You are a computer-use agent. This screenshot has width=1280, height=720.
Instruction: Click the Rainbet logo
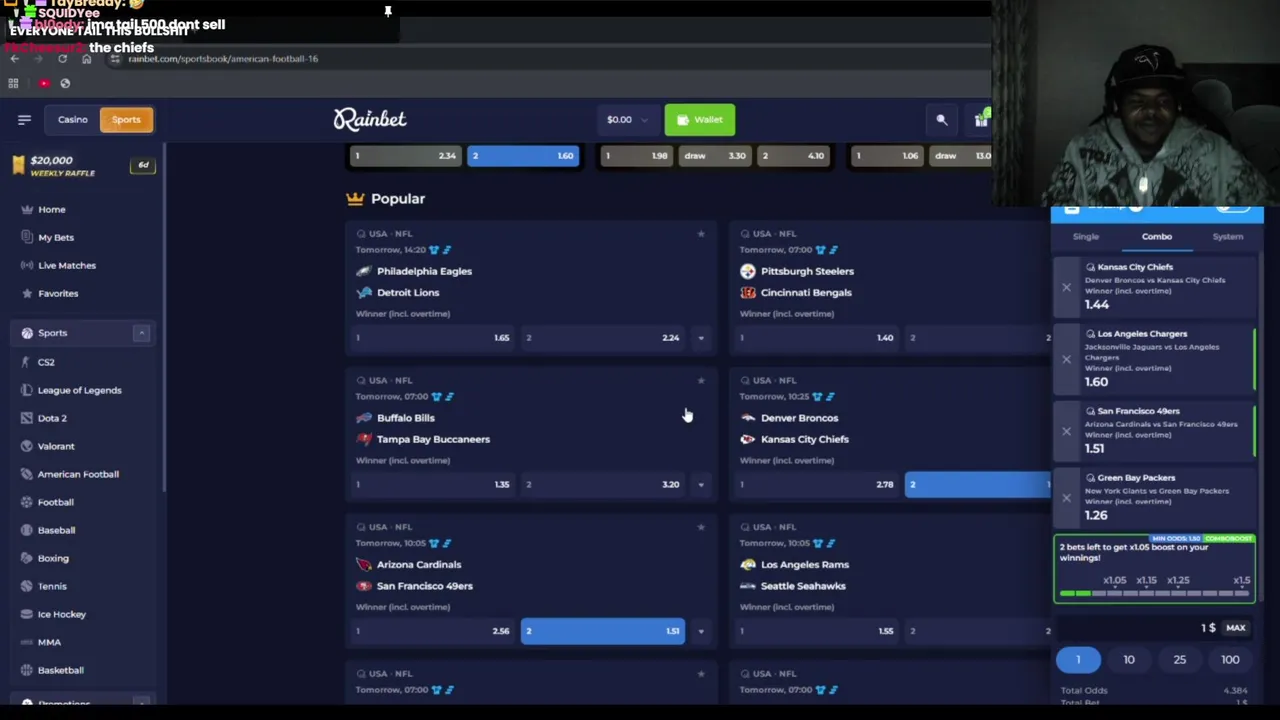(370, 120)
